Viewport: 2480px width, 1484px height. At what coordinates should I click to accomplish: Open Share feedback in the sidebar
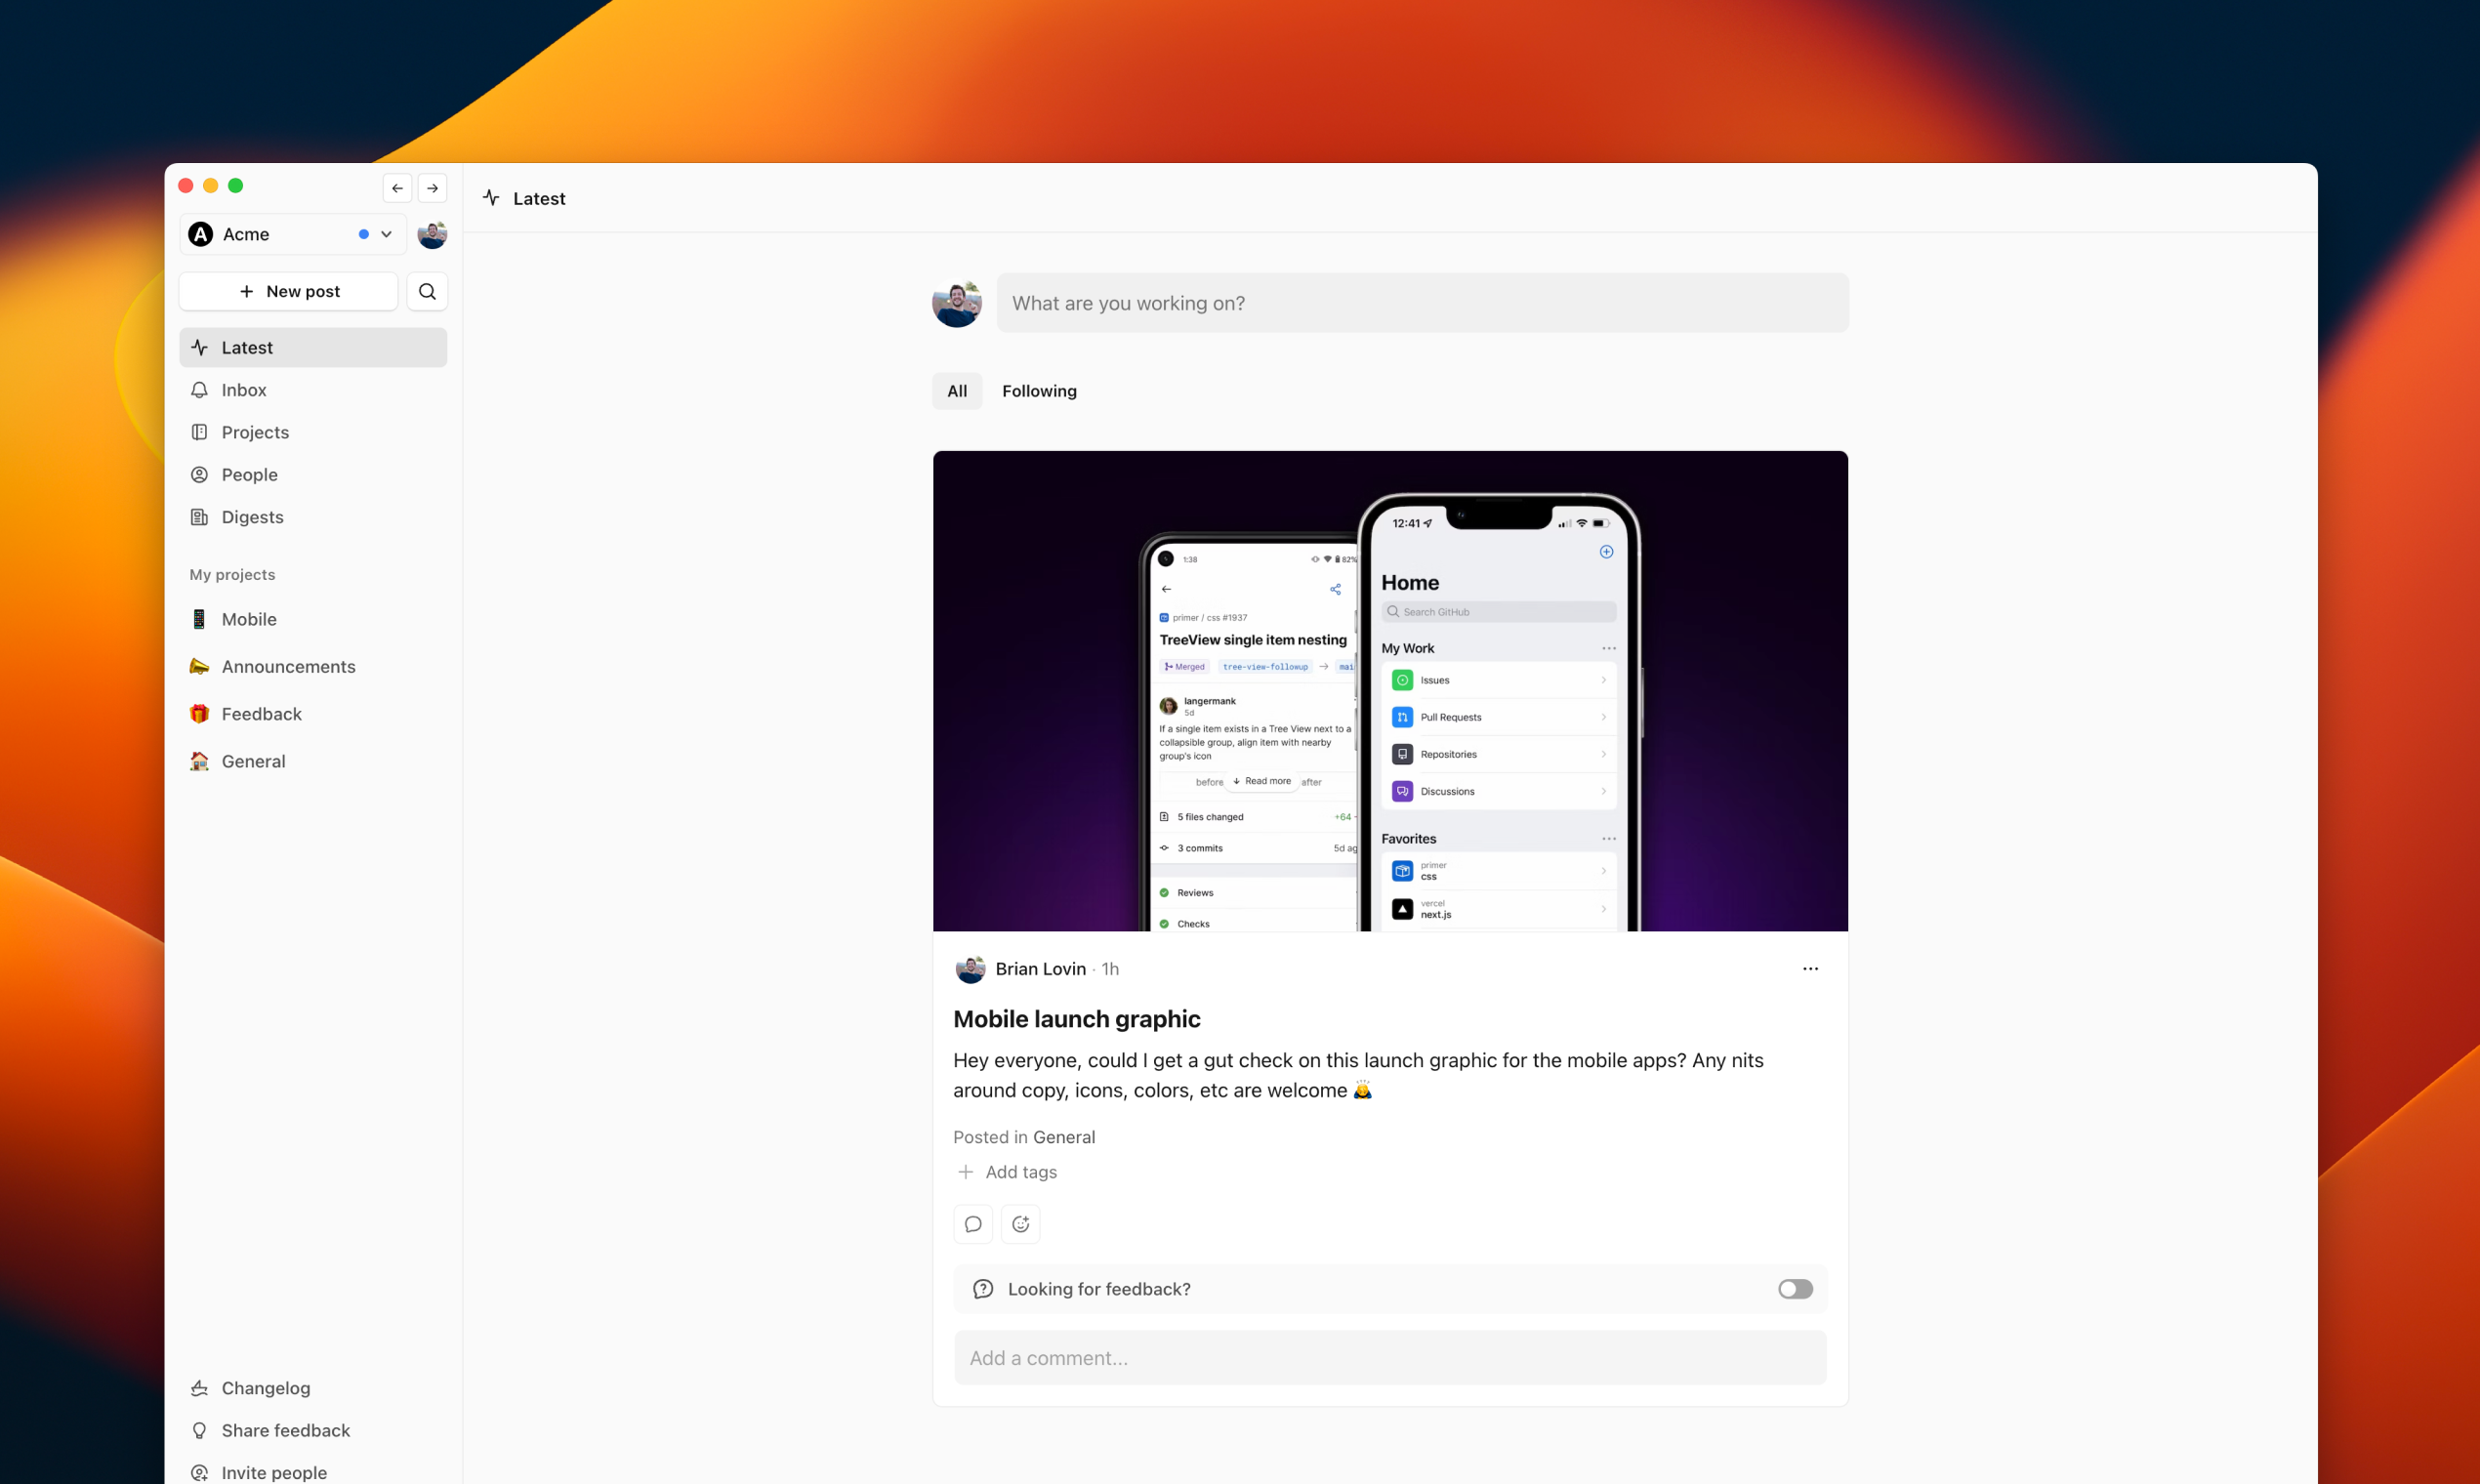pos(313,1431)
